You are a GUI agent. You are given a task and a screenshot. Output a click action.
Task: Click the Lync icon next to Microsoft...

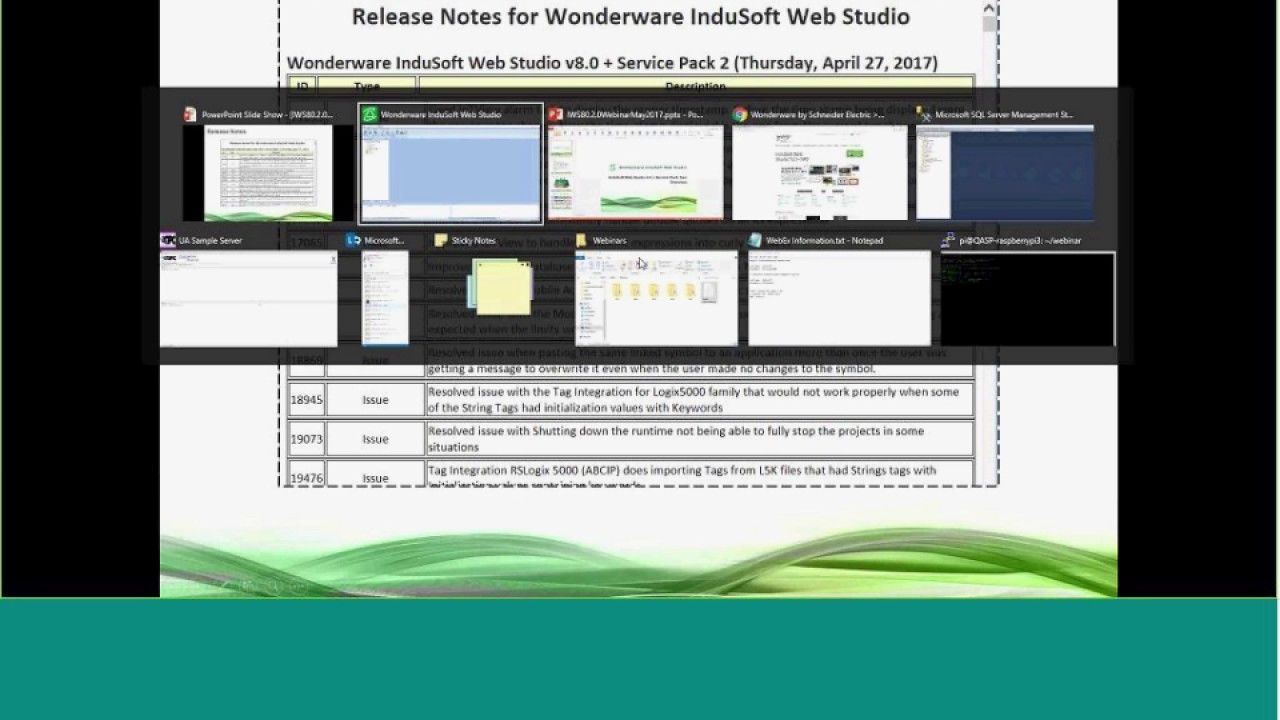pyautogui.click(x=353, y=240)
